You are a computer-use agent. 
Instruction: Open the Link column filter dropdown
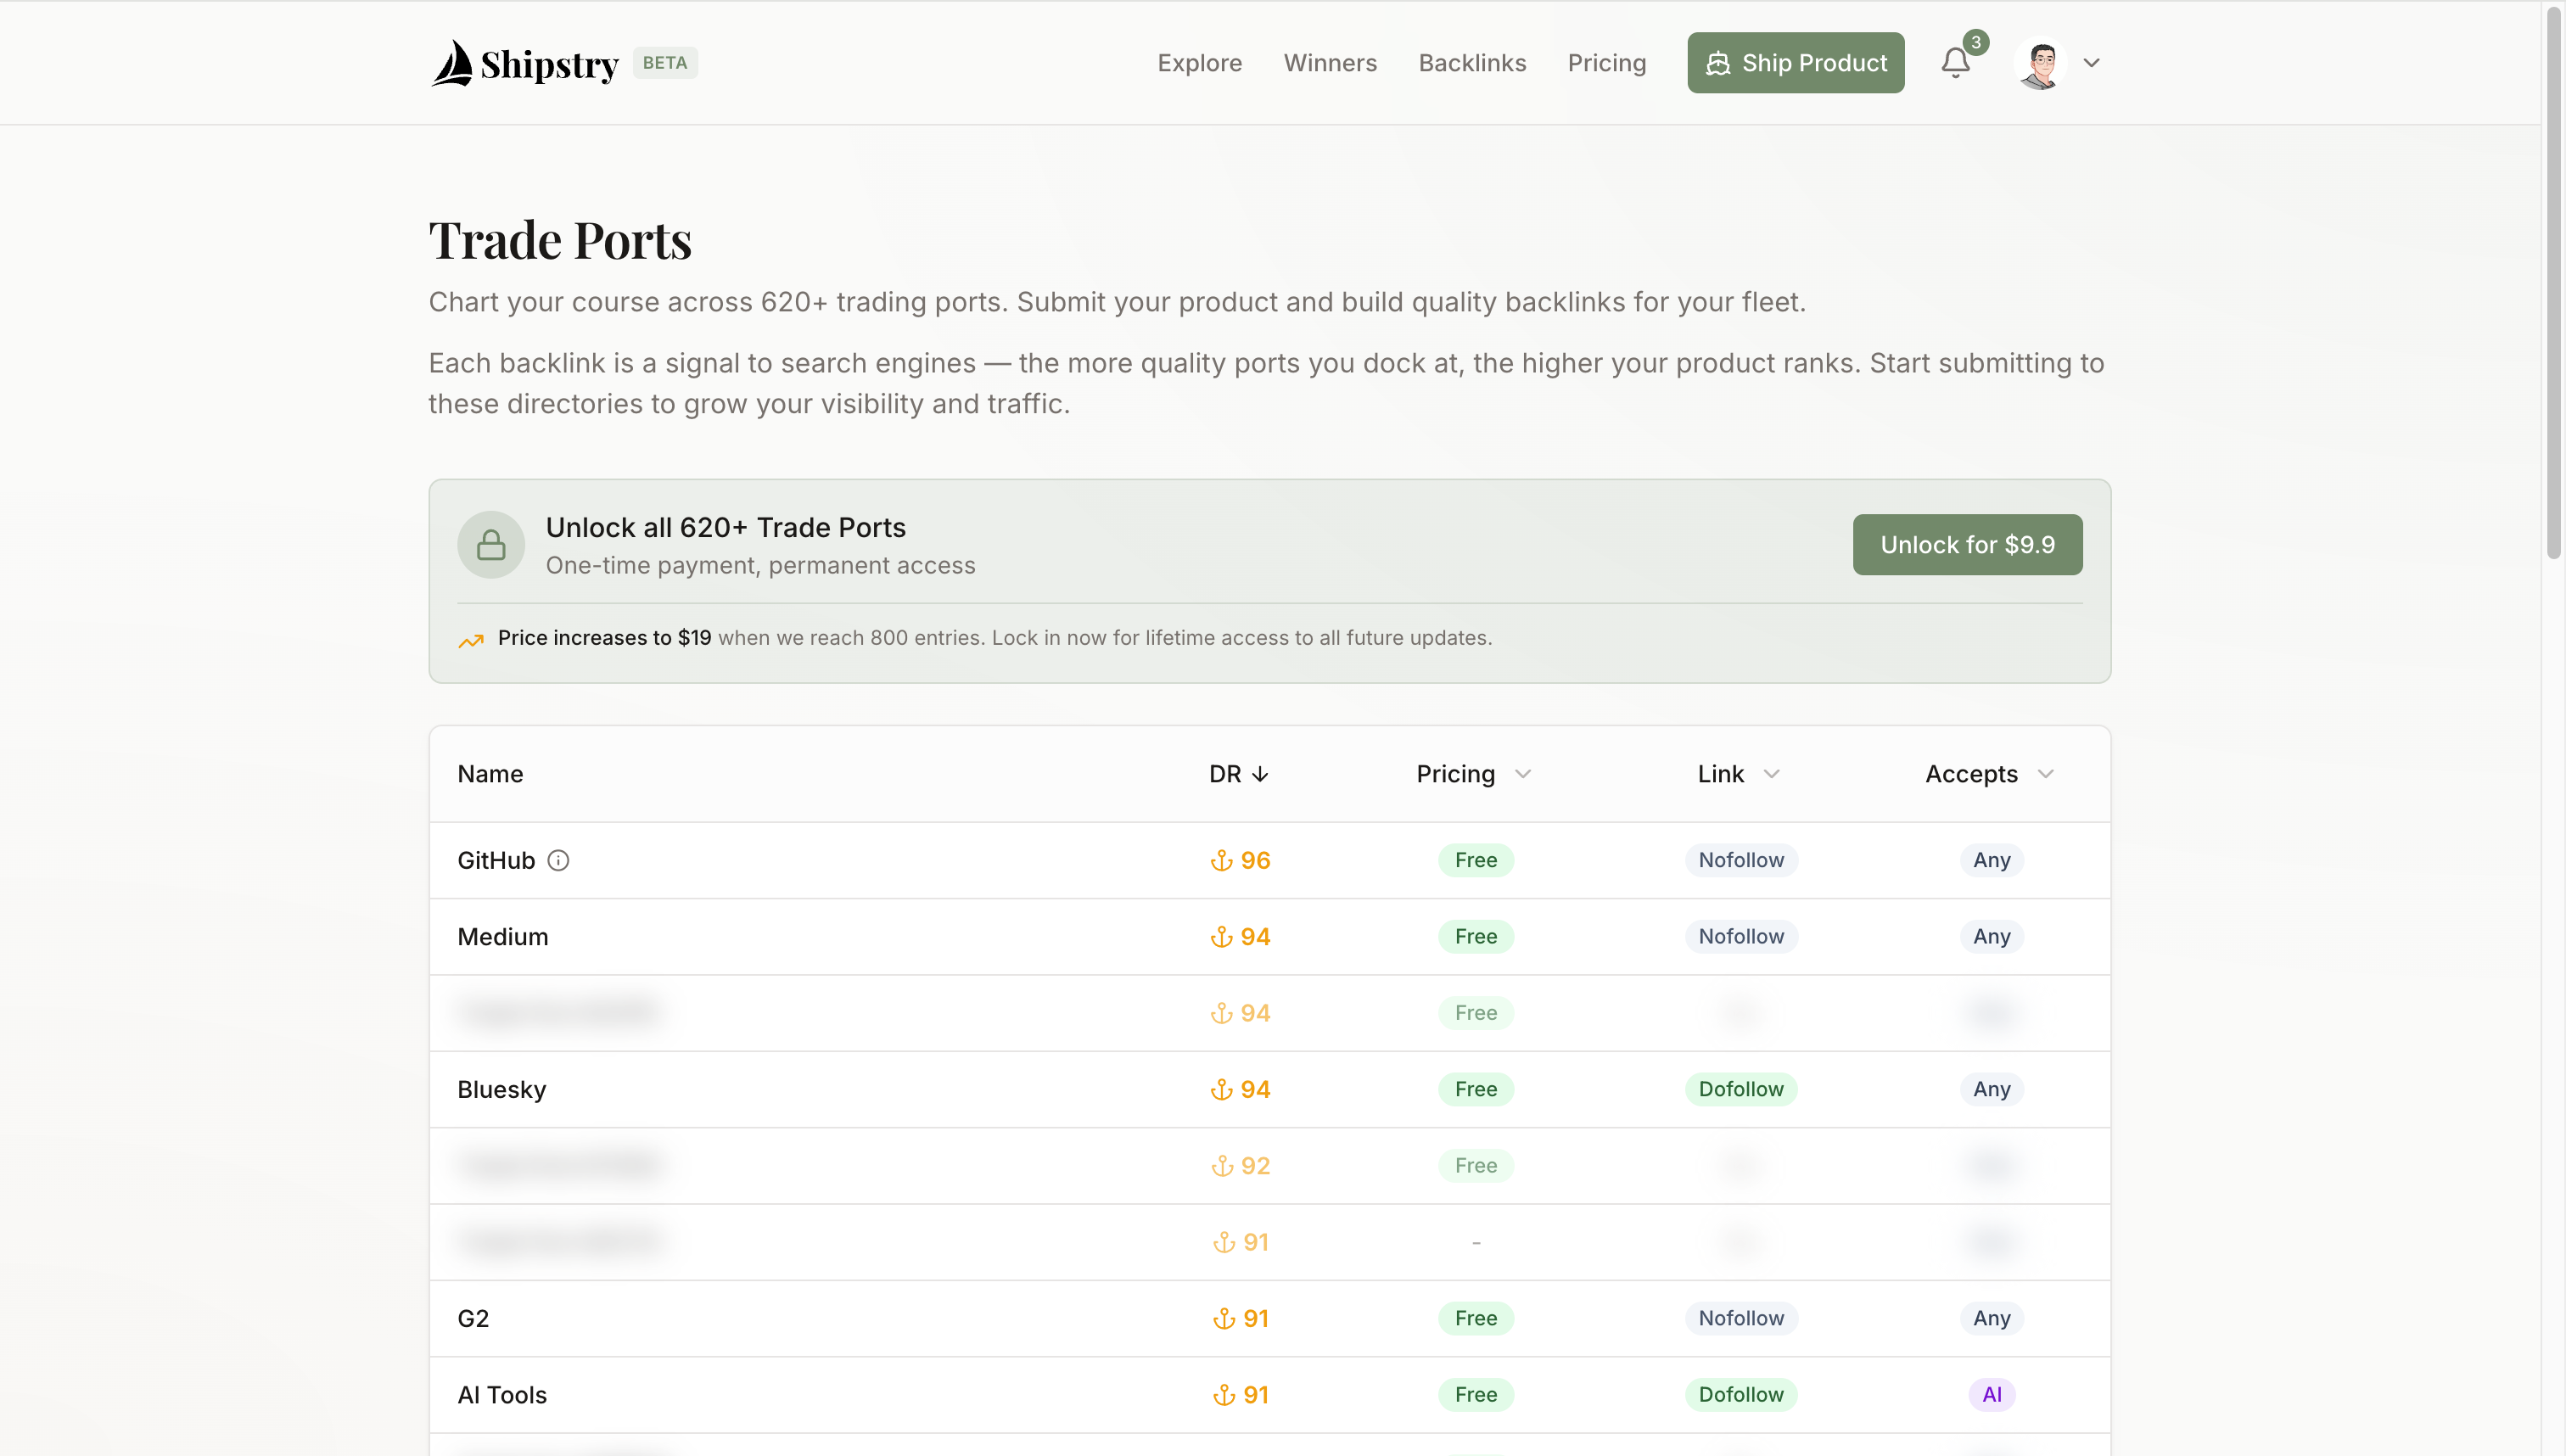click(x=1771, y=774)
